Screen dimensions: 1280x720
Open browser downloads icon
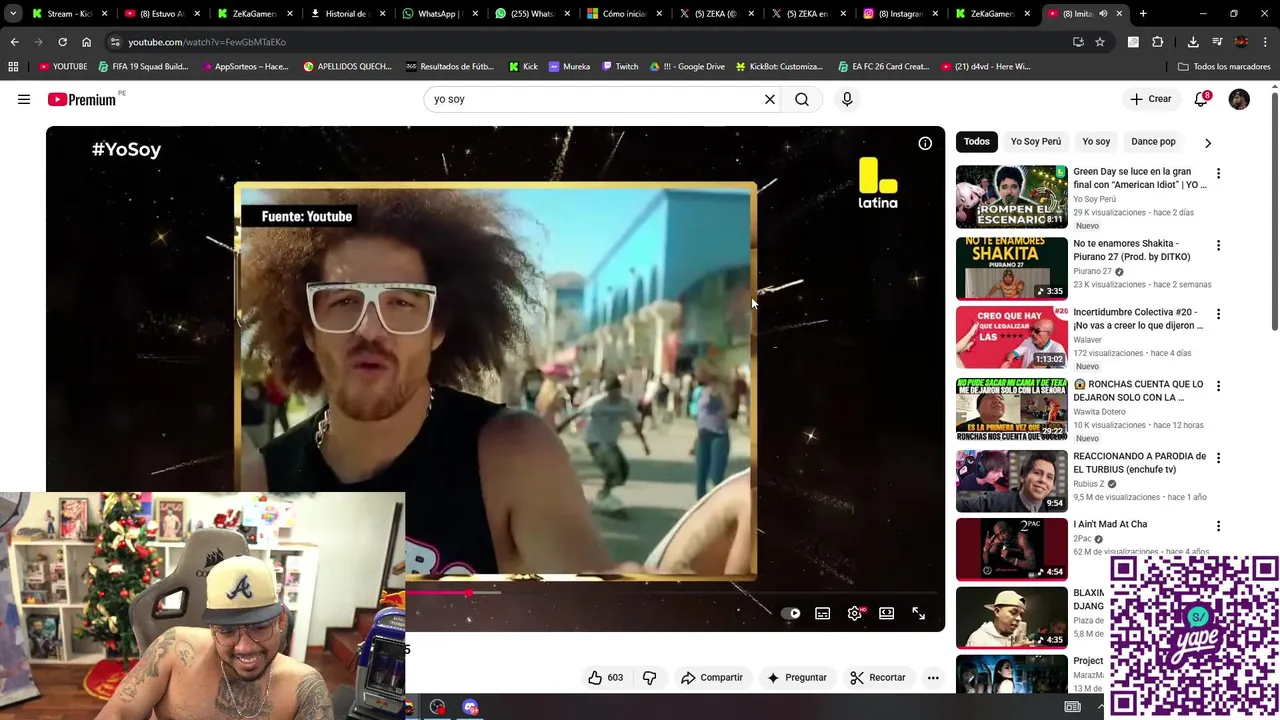[x=1193, y=42]
